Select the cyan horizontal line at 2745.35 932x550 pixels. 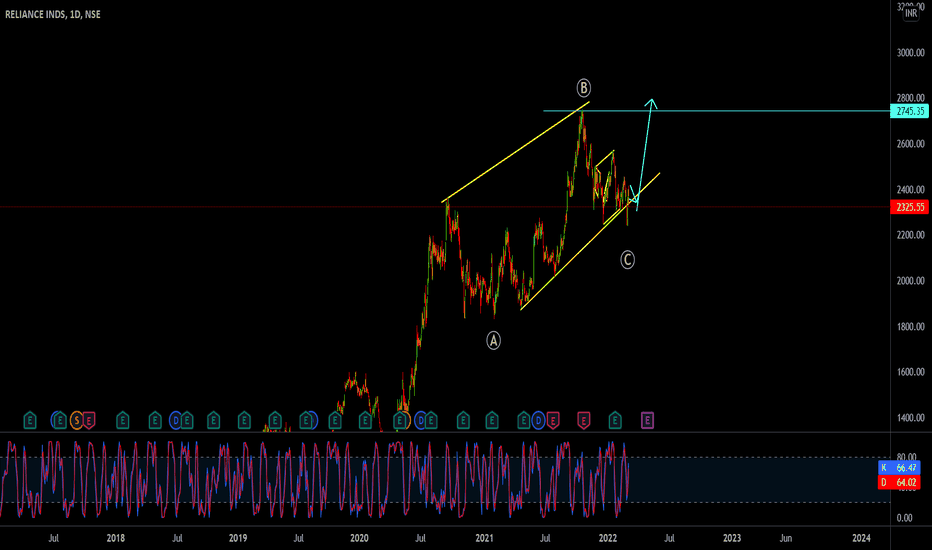pyautogui.click(x=716, y=111)
